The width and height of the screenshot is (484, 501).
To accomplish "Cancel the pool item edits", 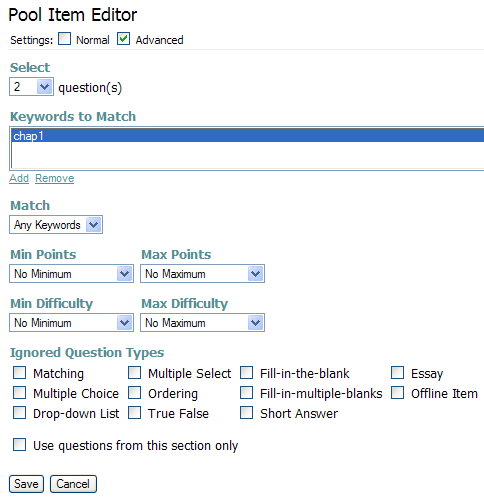I will click(73, 484).
